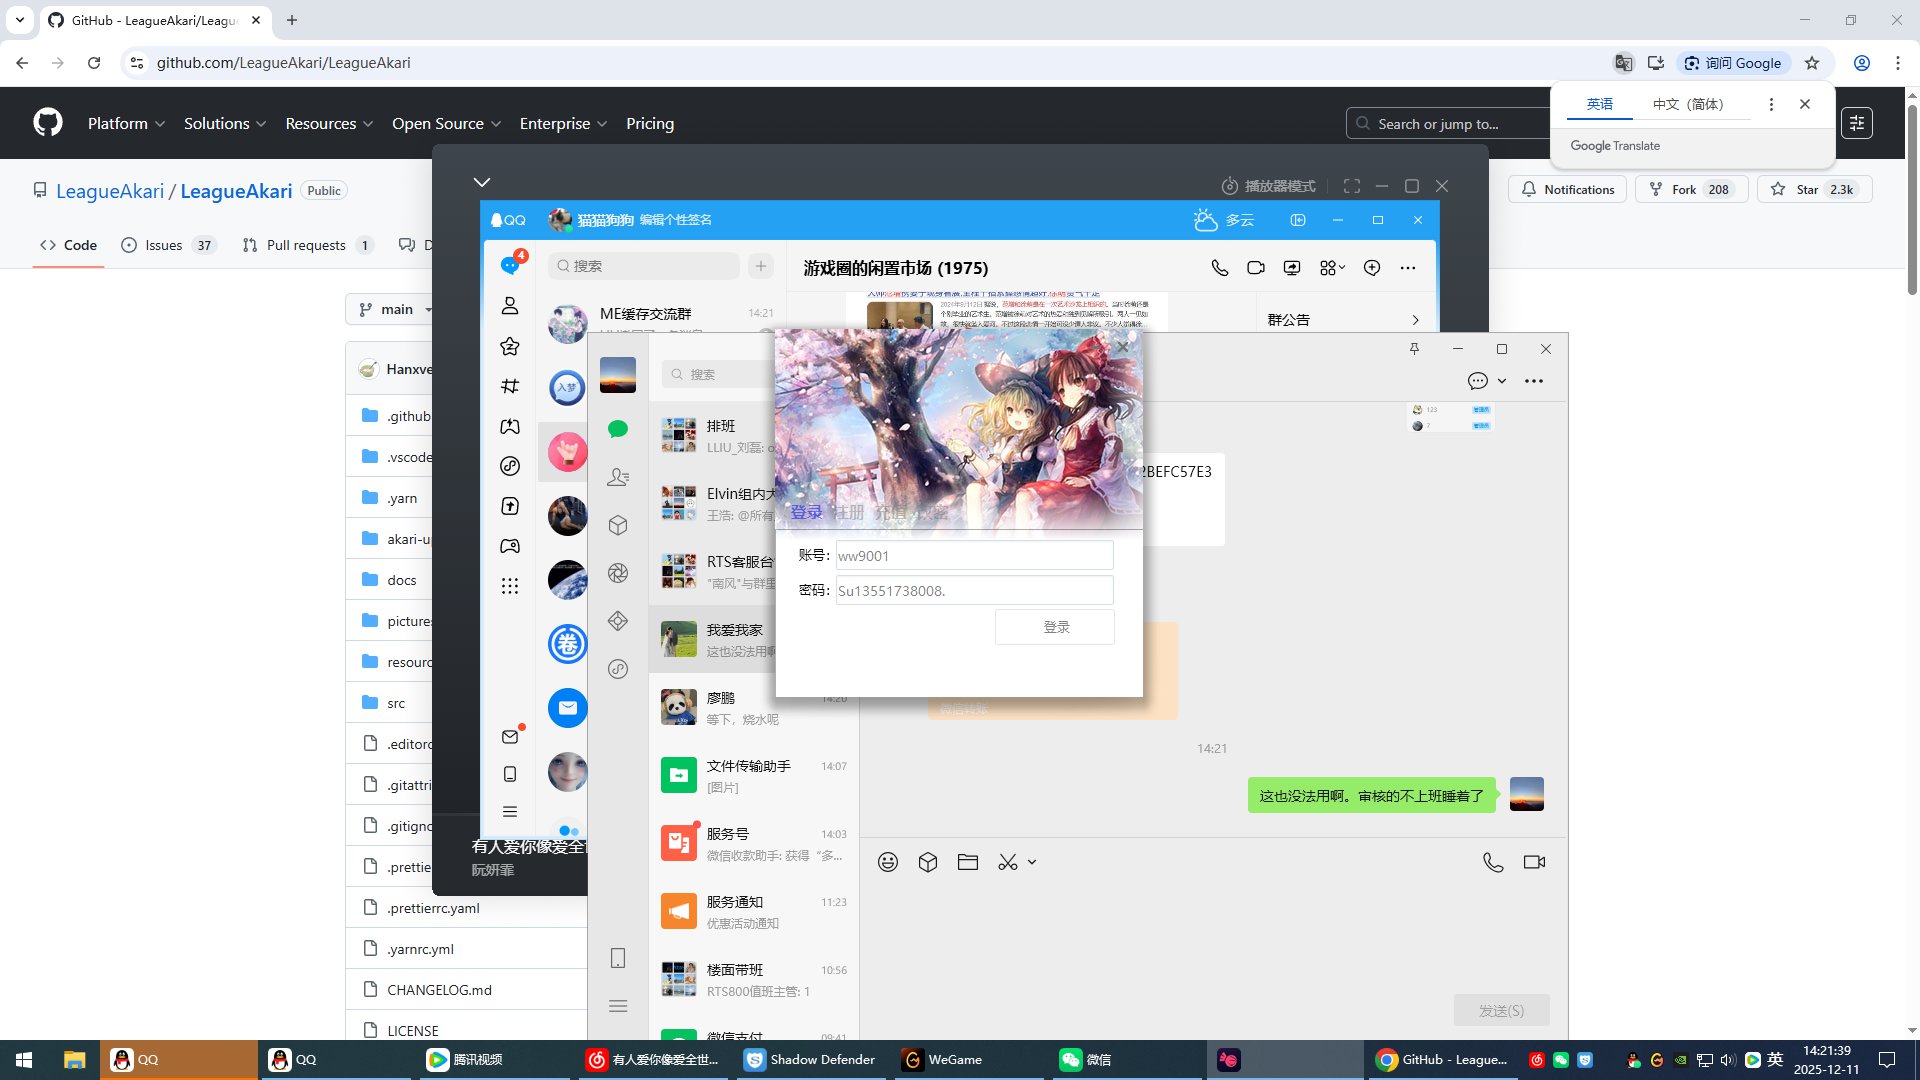Image resolution: width=1920 pixels, height=1080 pixels.
Task: Start a WeChat video call
Action: (1534, 862)
